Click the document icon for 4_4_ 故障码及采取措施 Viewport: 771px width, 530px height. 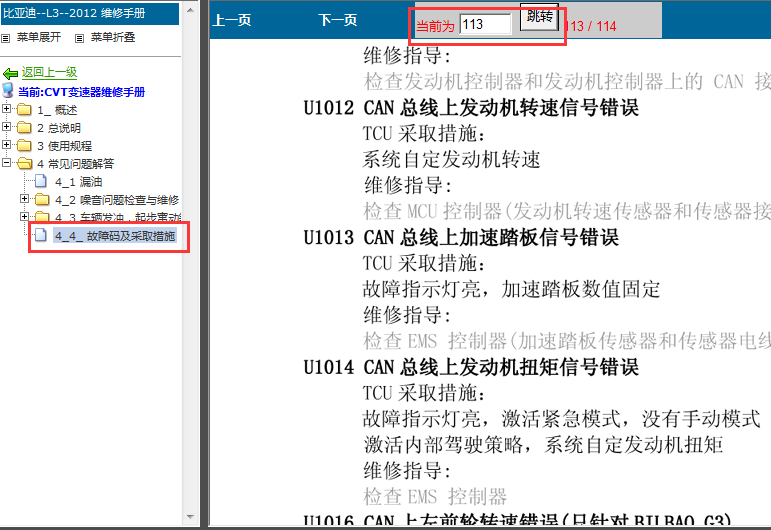pyautogui.click(x=41, y=235)
